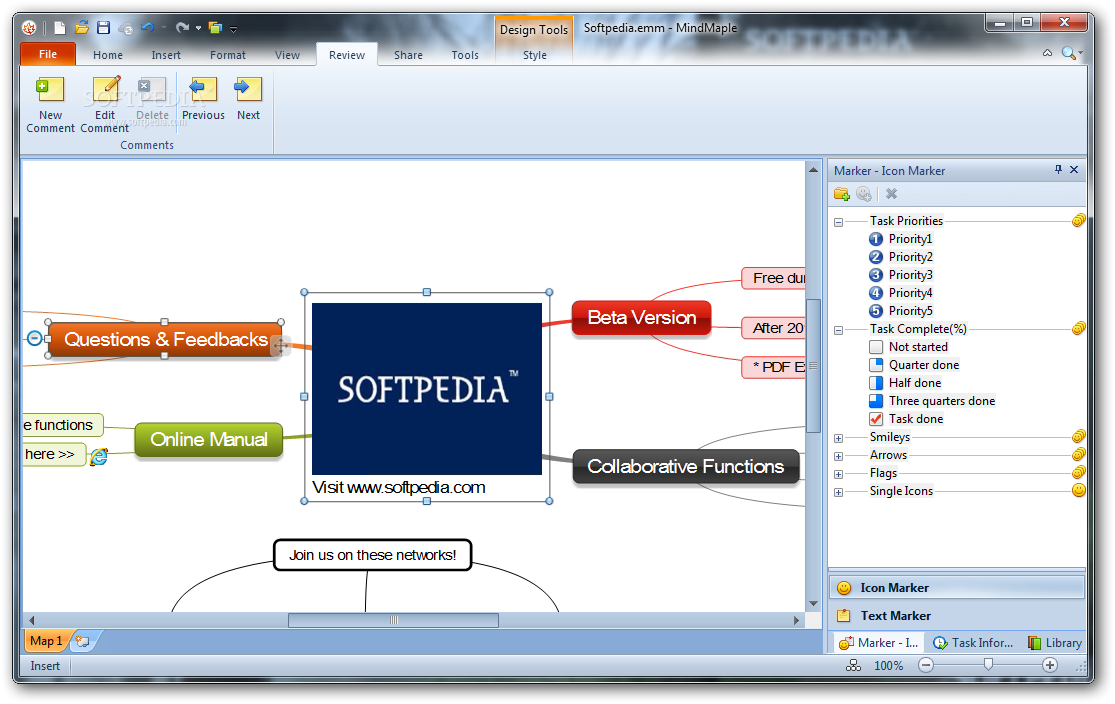Open the Design Tools Style tab

click(535, 55)
